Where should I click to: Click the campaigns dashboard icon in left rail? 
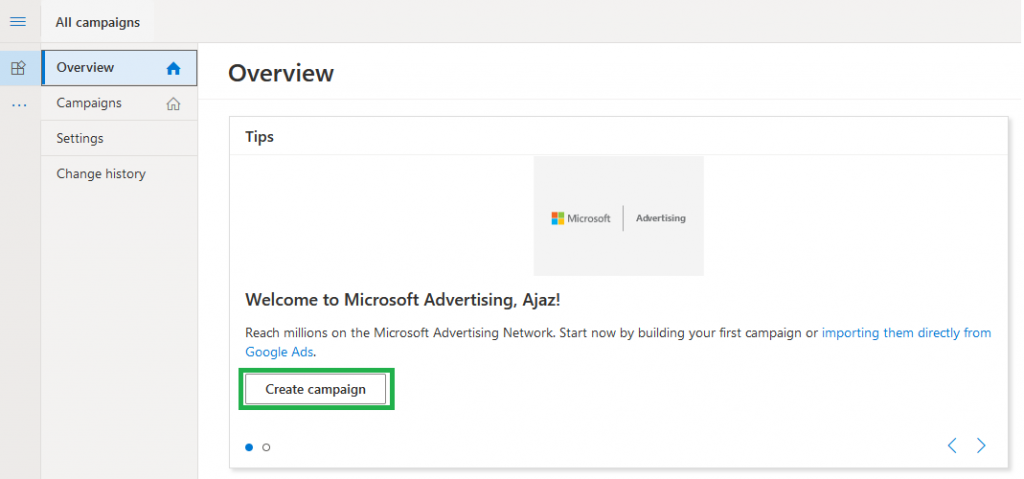pyautogui.click(x=19, y=67)
